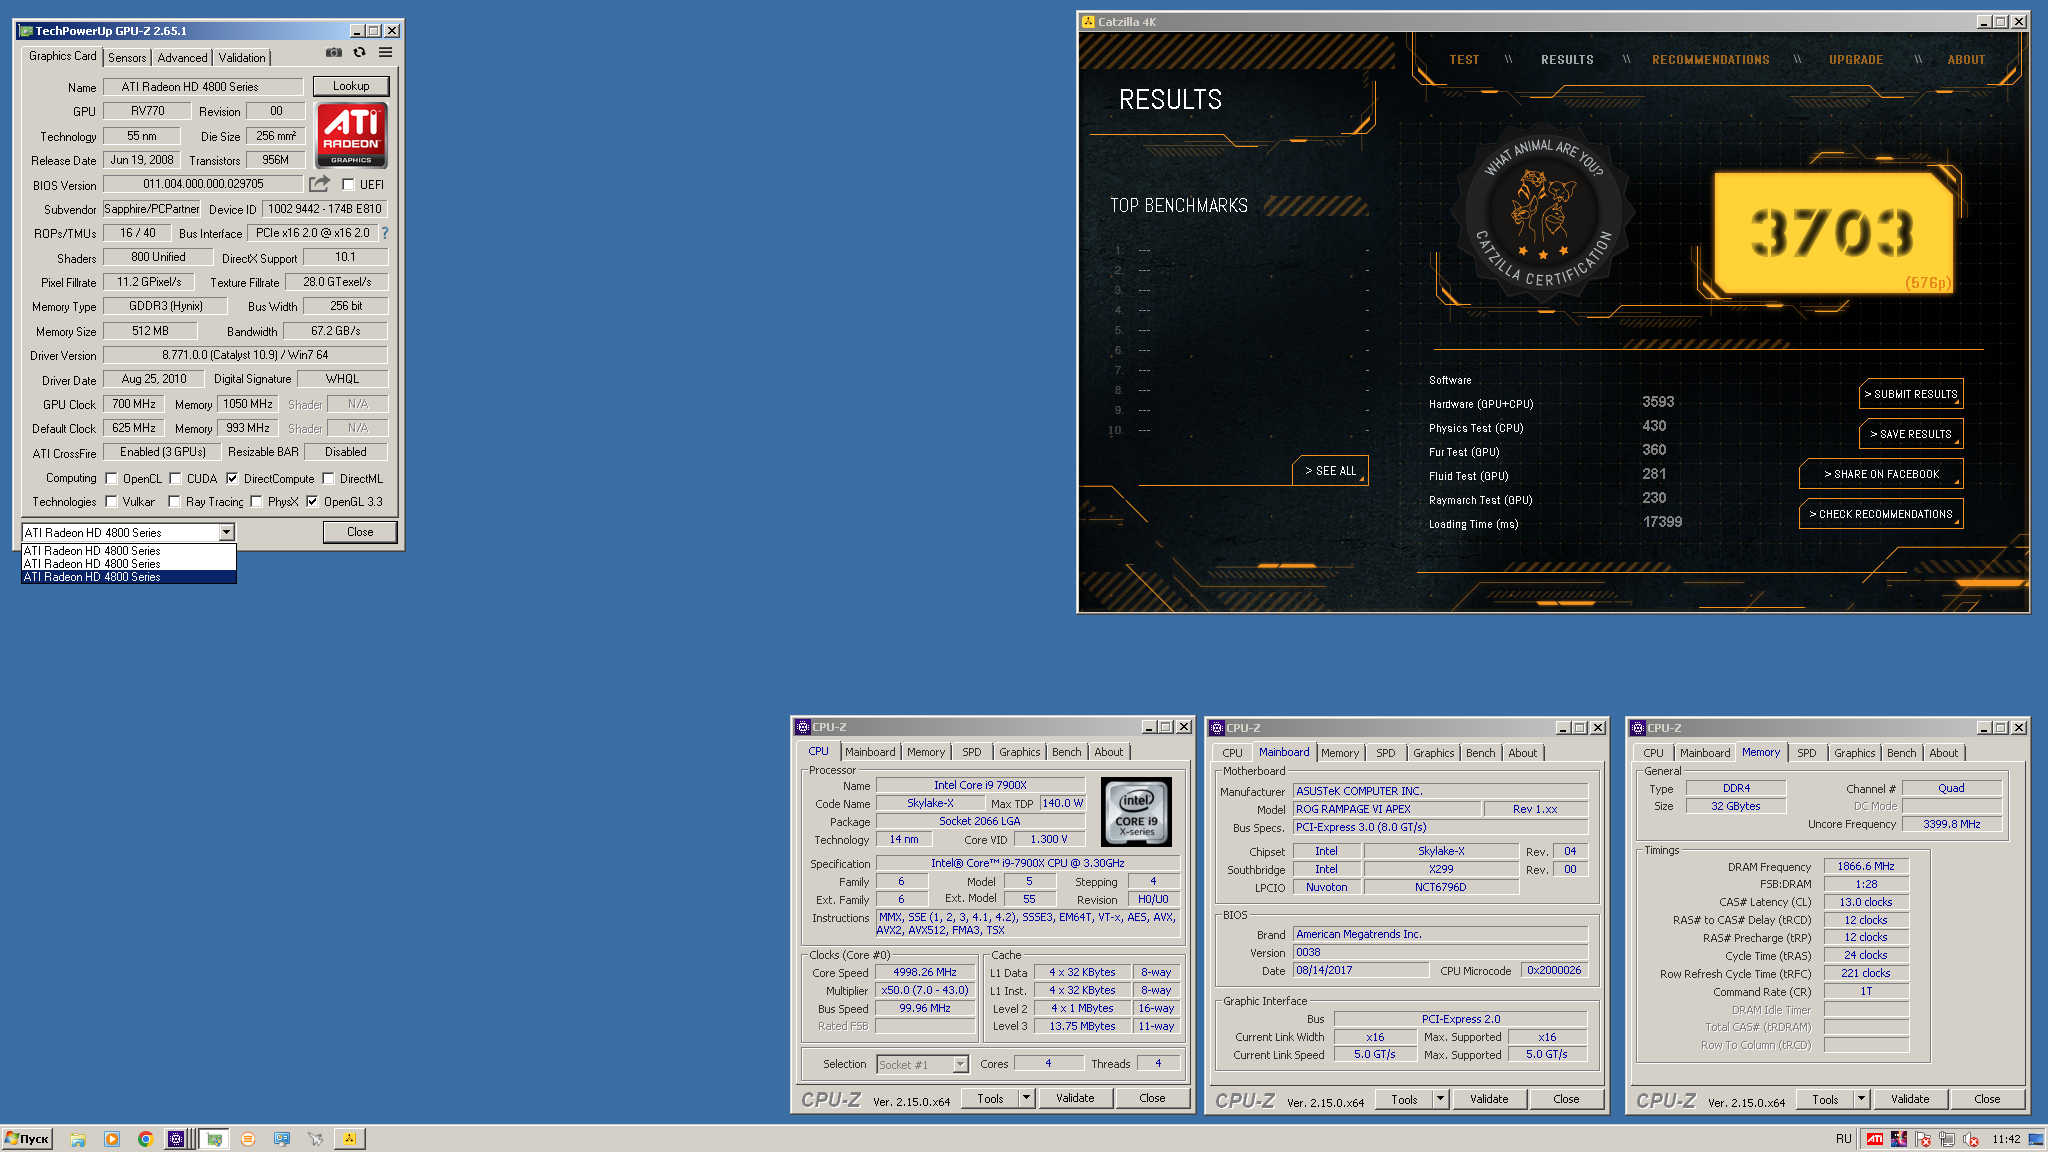Image resolution: width=2048 pixels, height=1152 pixels.
Task: Click the BIOS Version field in GPU-Z
Action: click(x=203, y=184)
